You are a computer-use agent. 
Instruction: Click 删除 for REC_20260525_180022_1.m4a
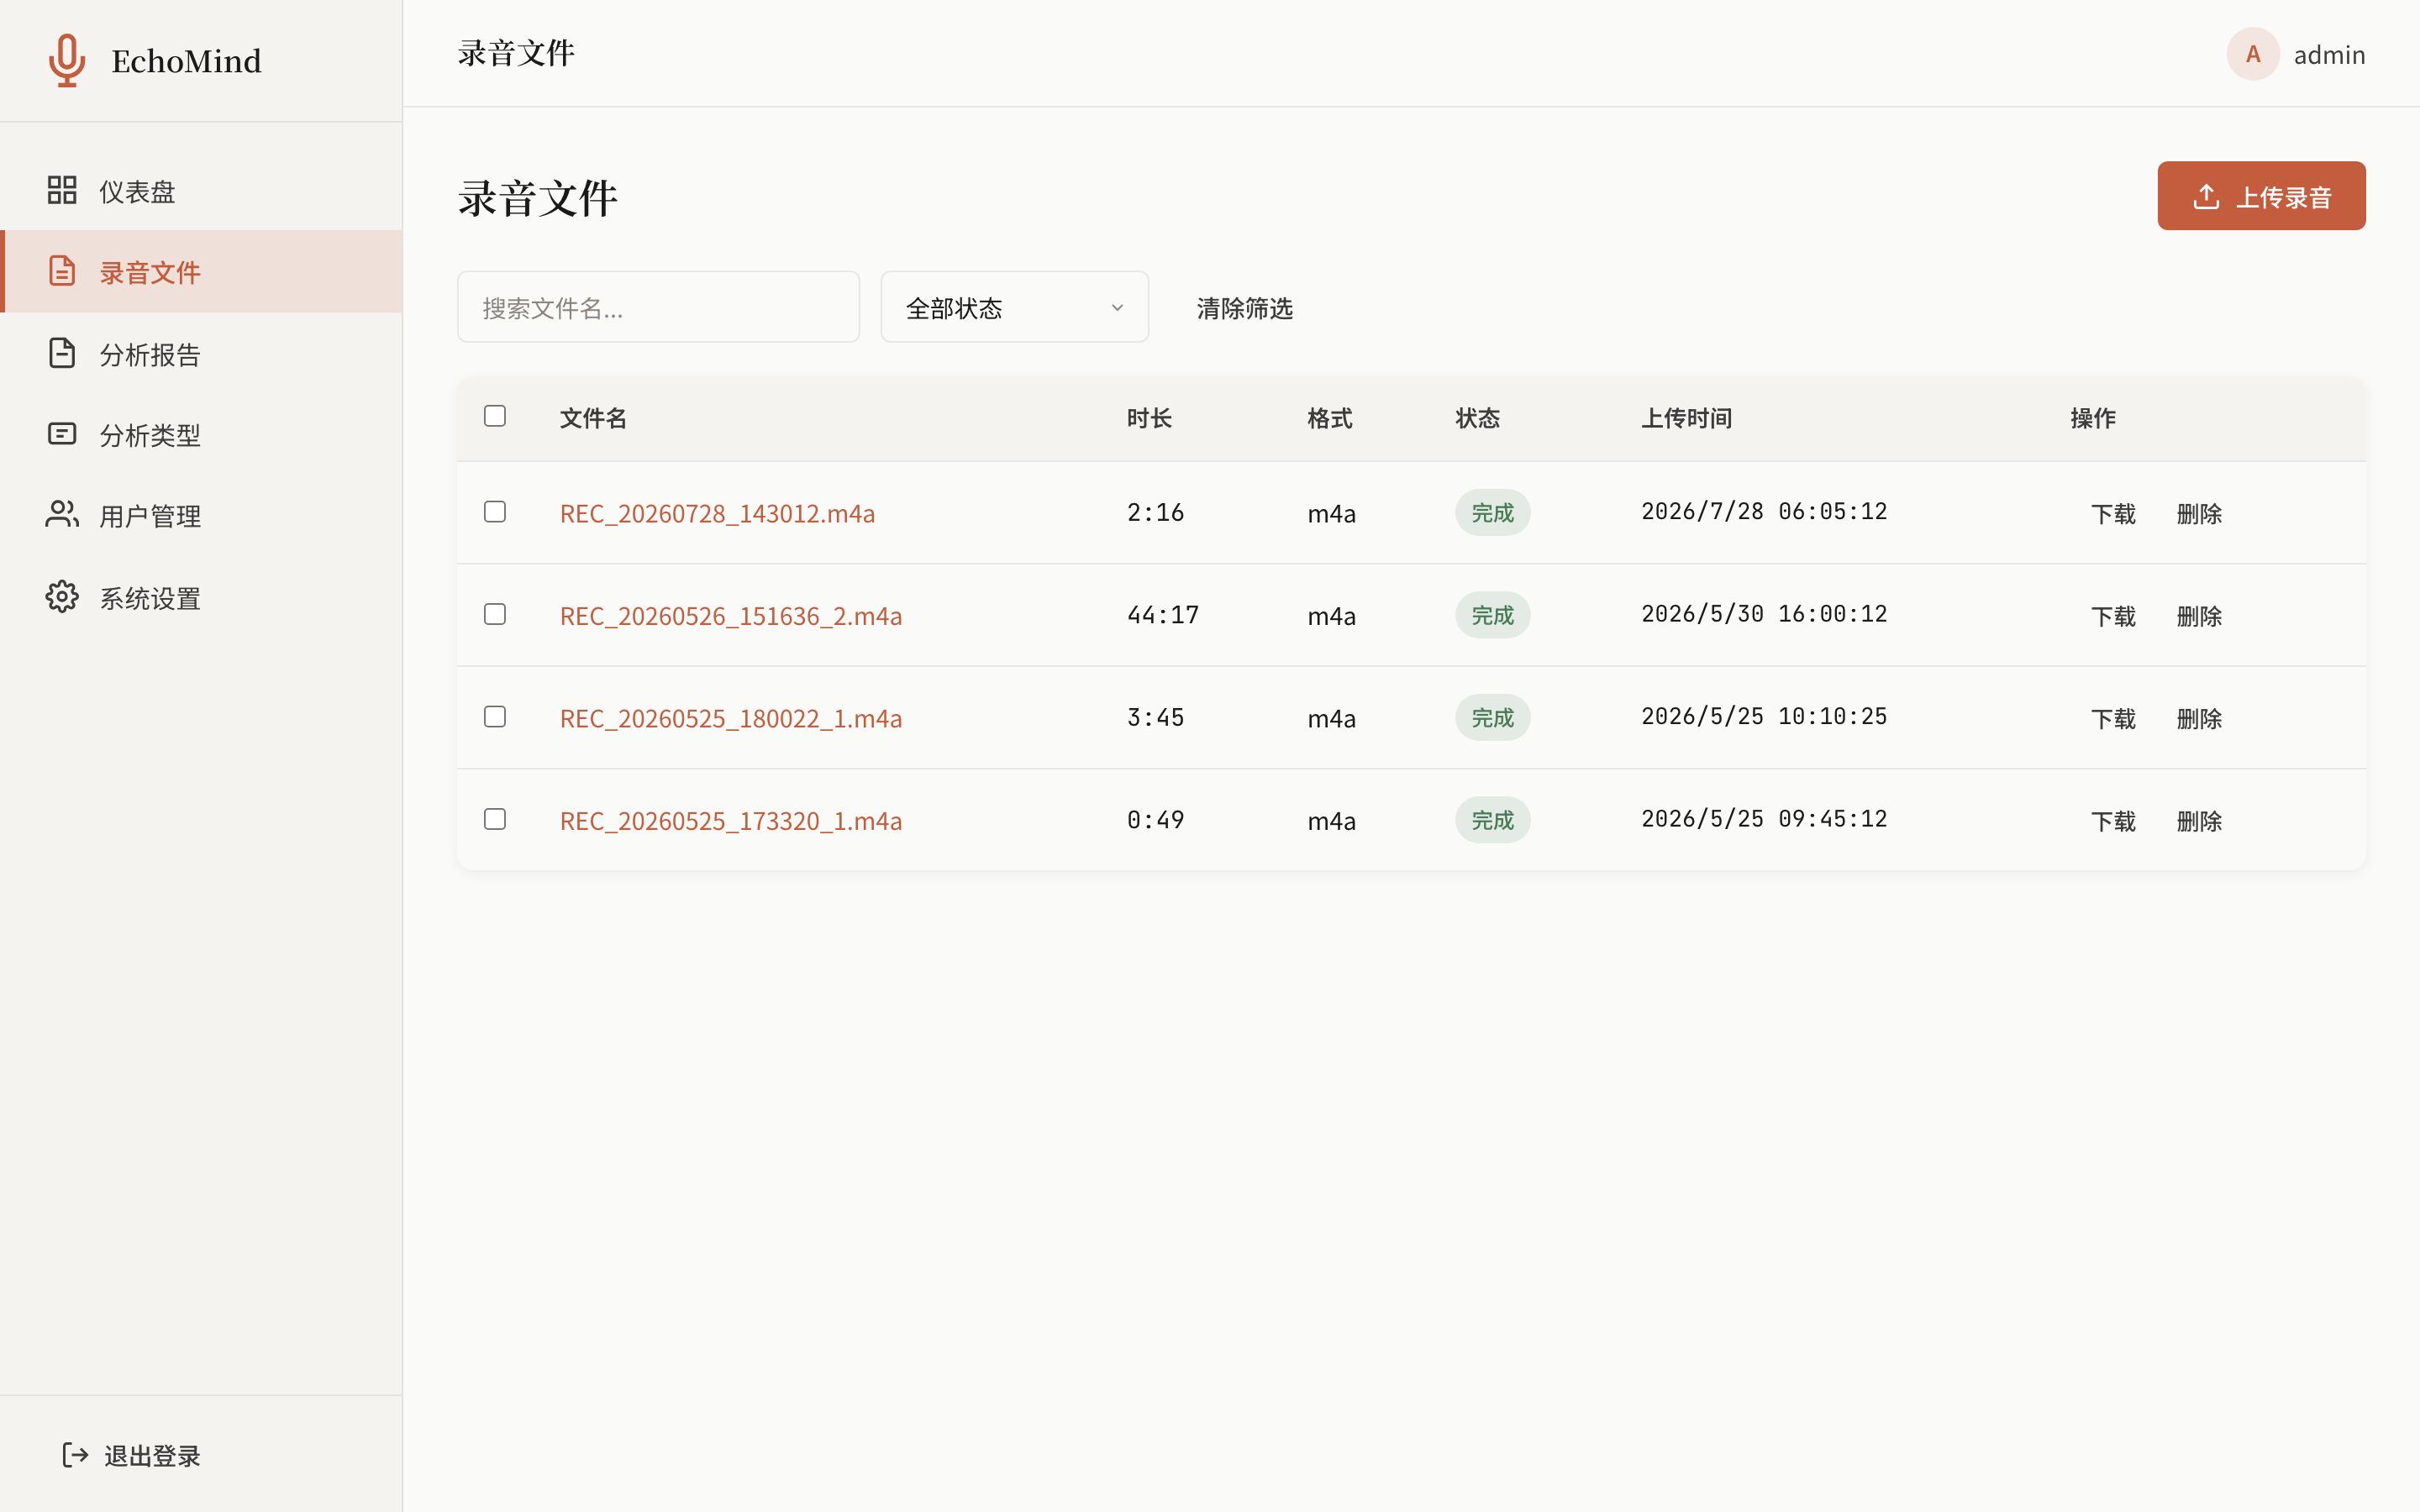click(2199, 719)
